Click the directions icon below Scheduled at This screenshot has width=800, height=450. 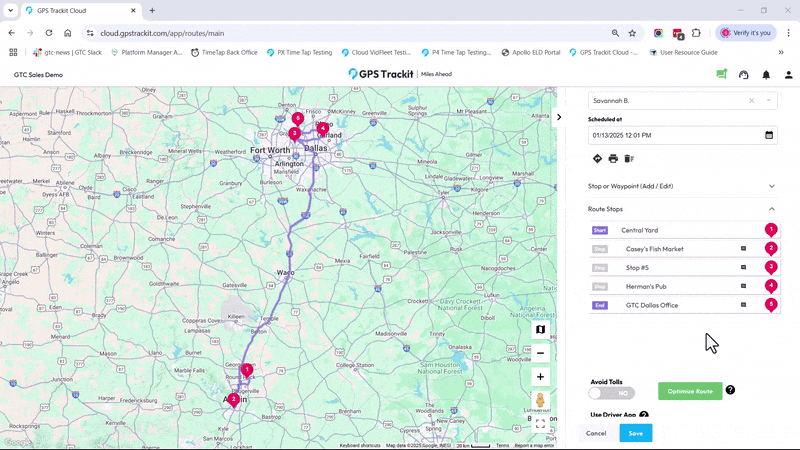[x=597, y=159]
